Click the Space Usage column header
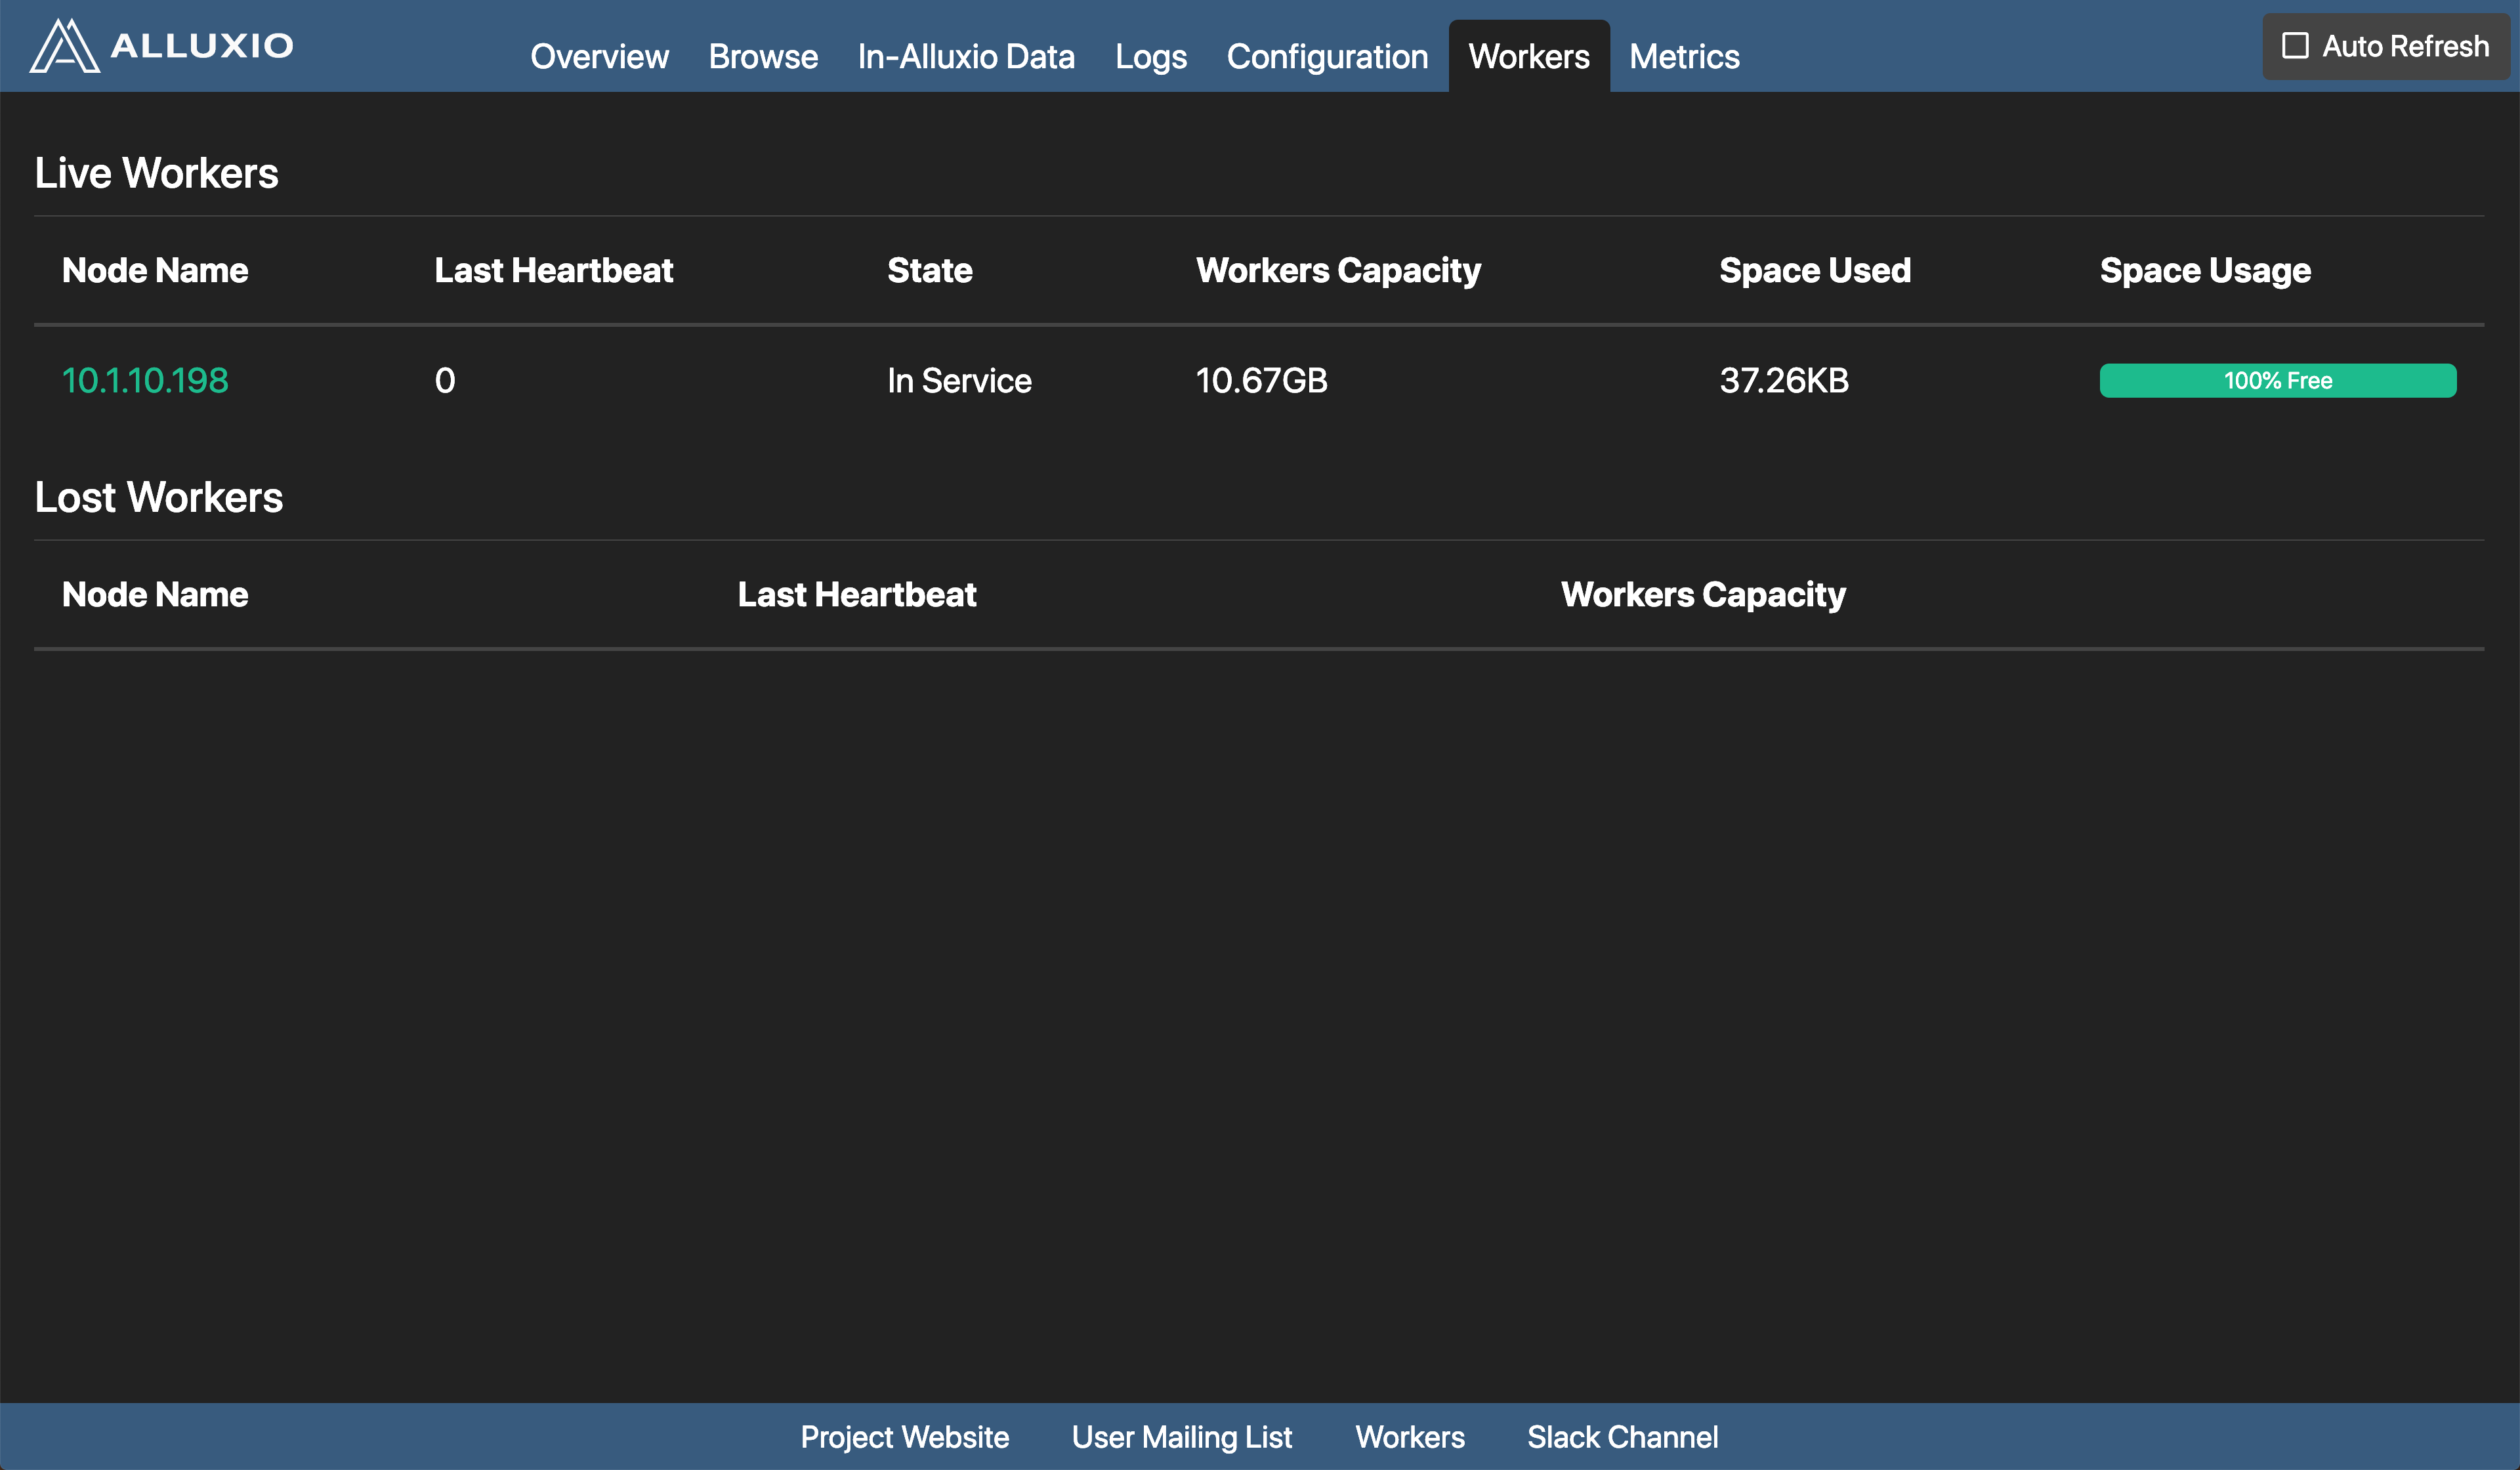Screen dimensions: 2520x1470 pyautogui.click(x=2205, y=270)
